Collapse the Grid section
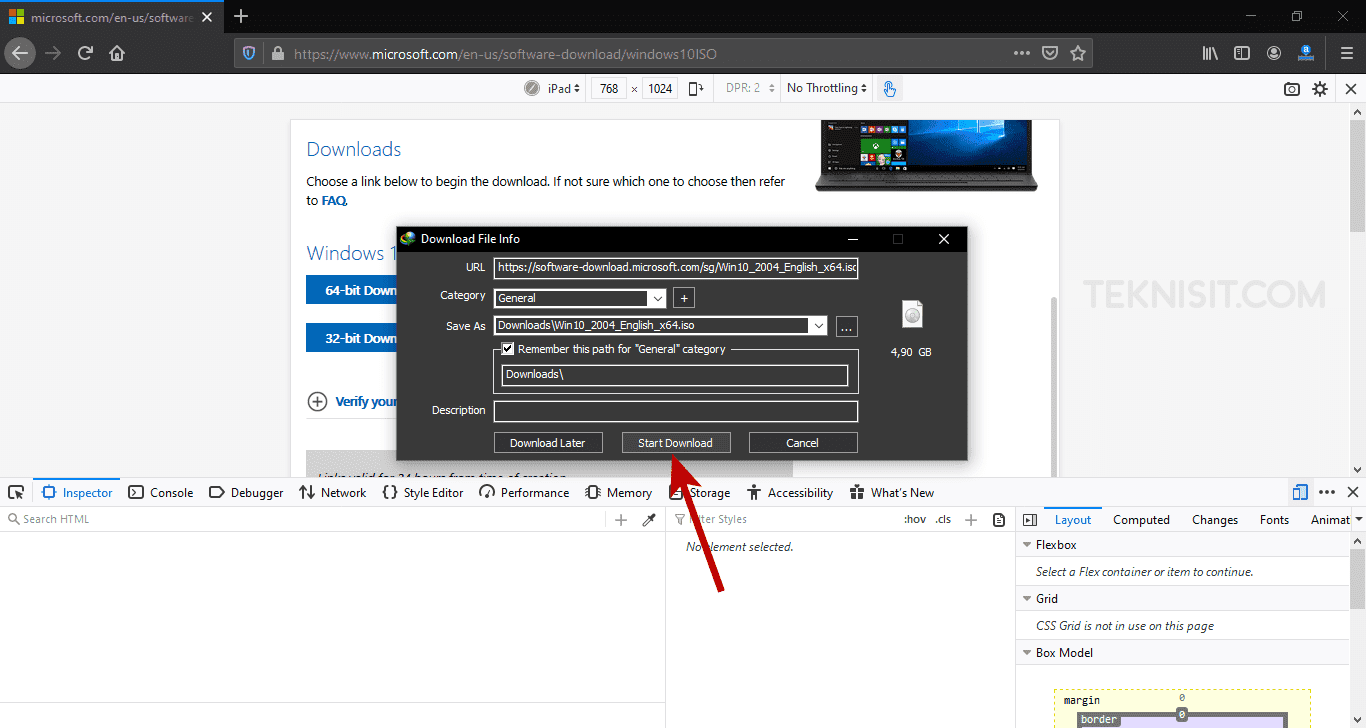 [x=1027, y=600]
